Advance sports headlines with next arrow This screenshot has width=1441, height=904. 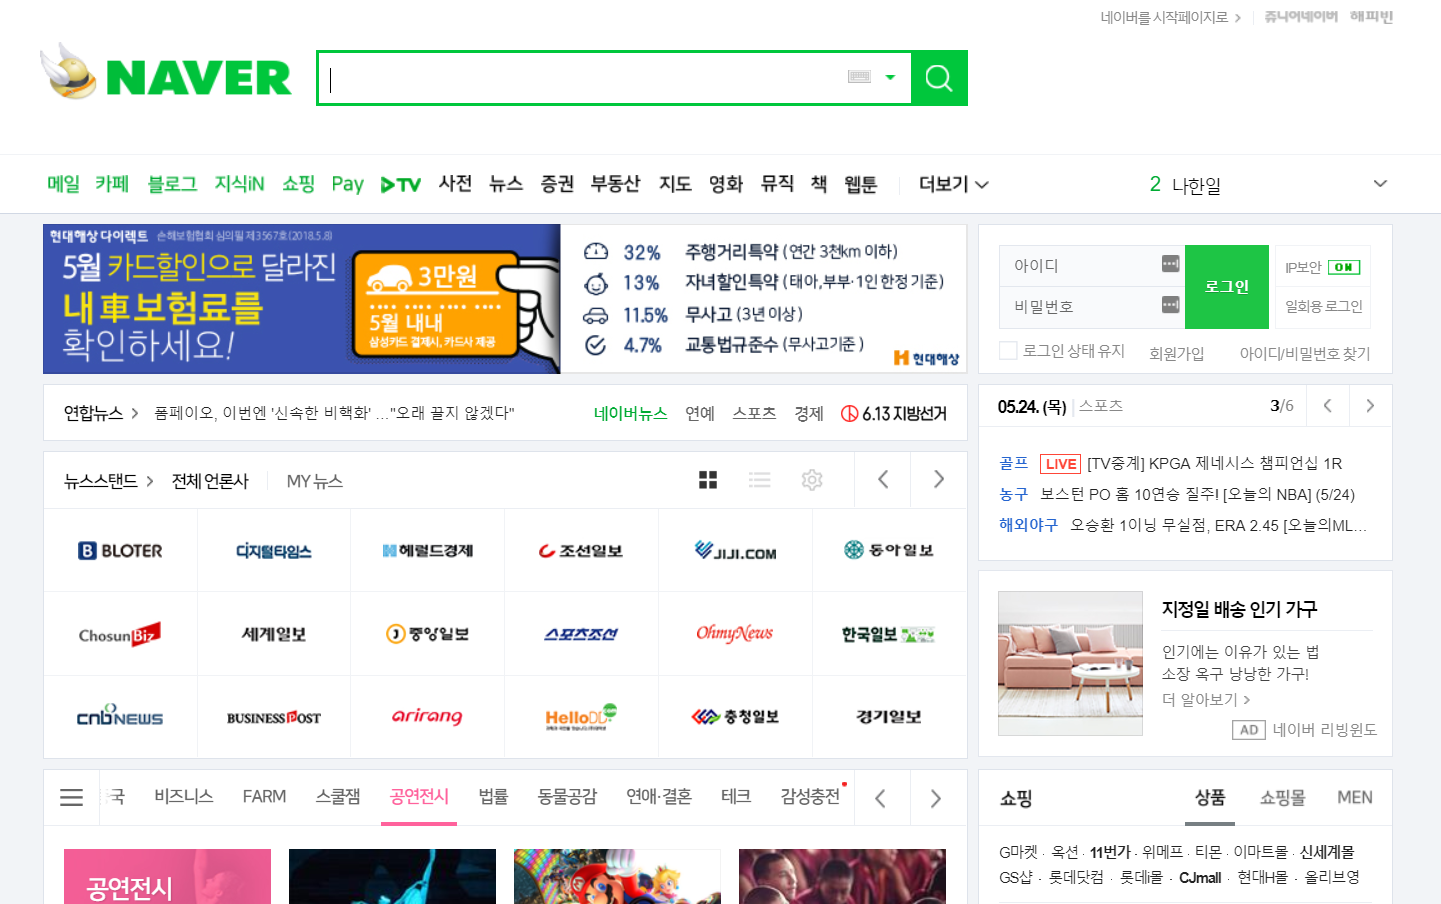point(1370,406)
